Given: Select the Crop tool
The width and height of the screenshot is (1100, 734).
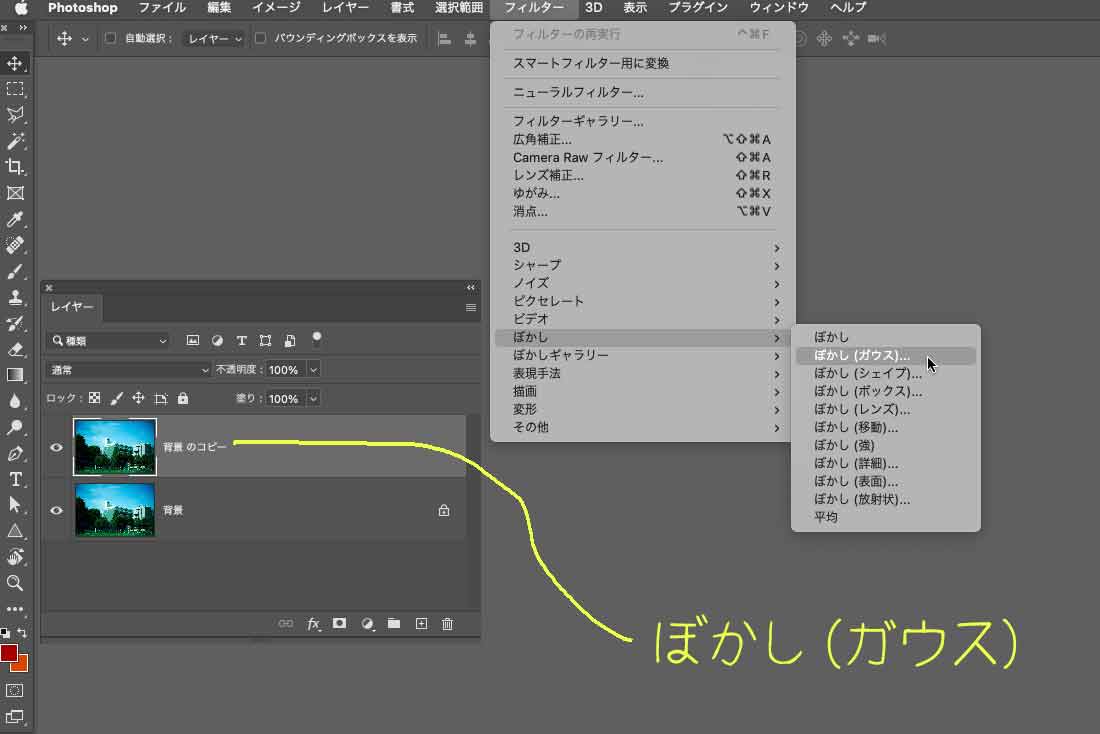Looking at the screenshot, I should [x=15, y=167].
